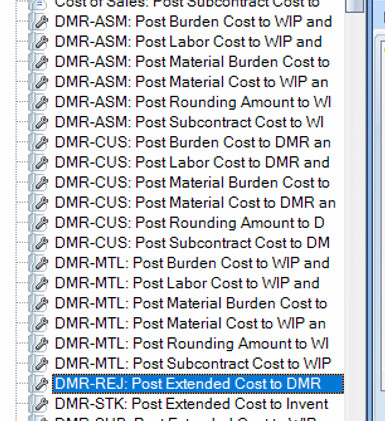This screenshot has height=421, width=385.
Task: Select 'DMR-MTL: Post Material Burden Cost to' row
Action: (191, 303)
